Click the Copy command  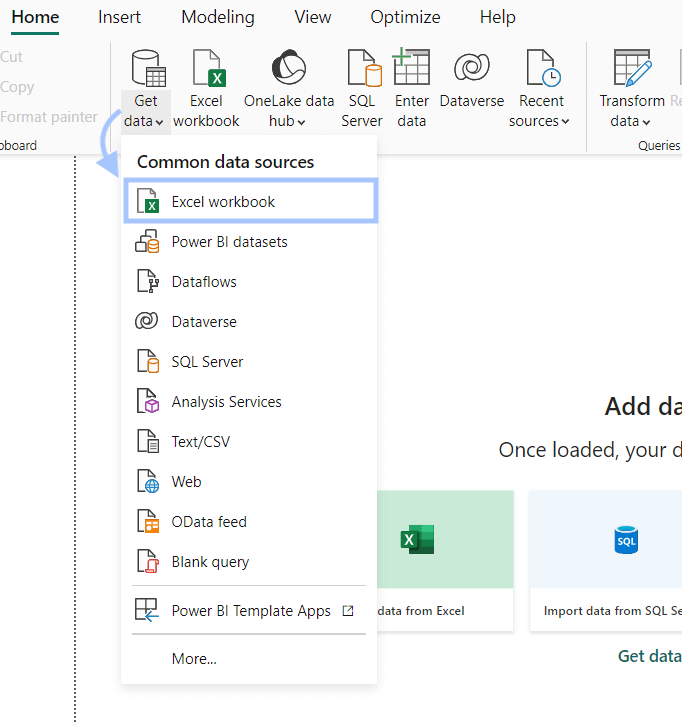tap(17, 87)
